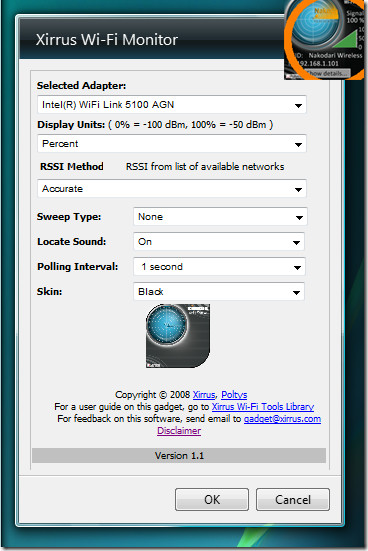Click the Nakodari Wireless SSID text

point(335,55)
